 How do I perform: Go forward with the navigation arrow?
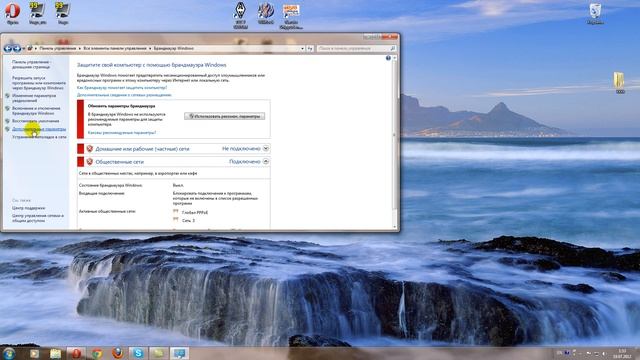17,49
